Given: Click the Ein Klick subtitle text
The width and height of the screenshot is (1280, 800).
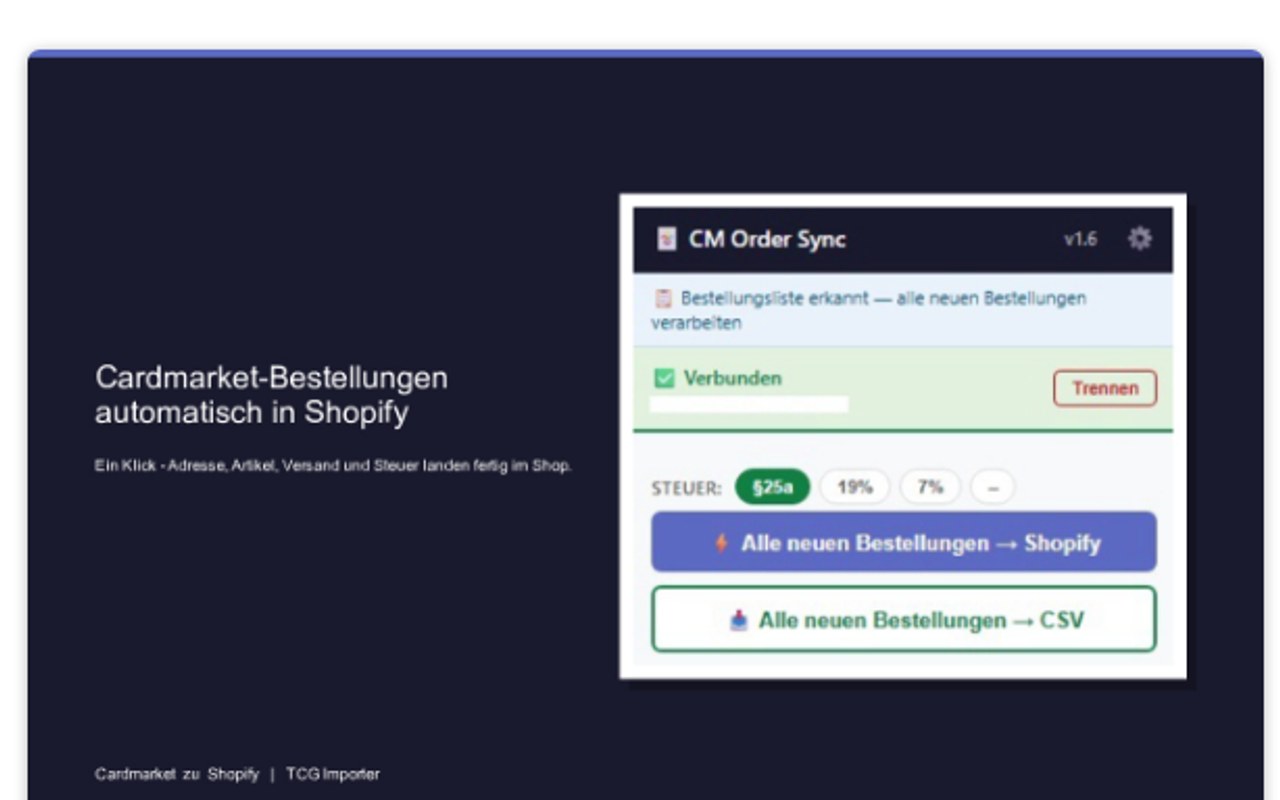Looking at the screenshot, I should click(333, 465).
